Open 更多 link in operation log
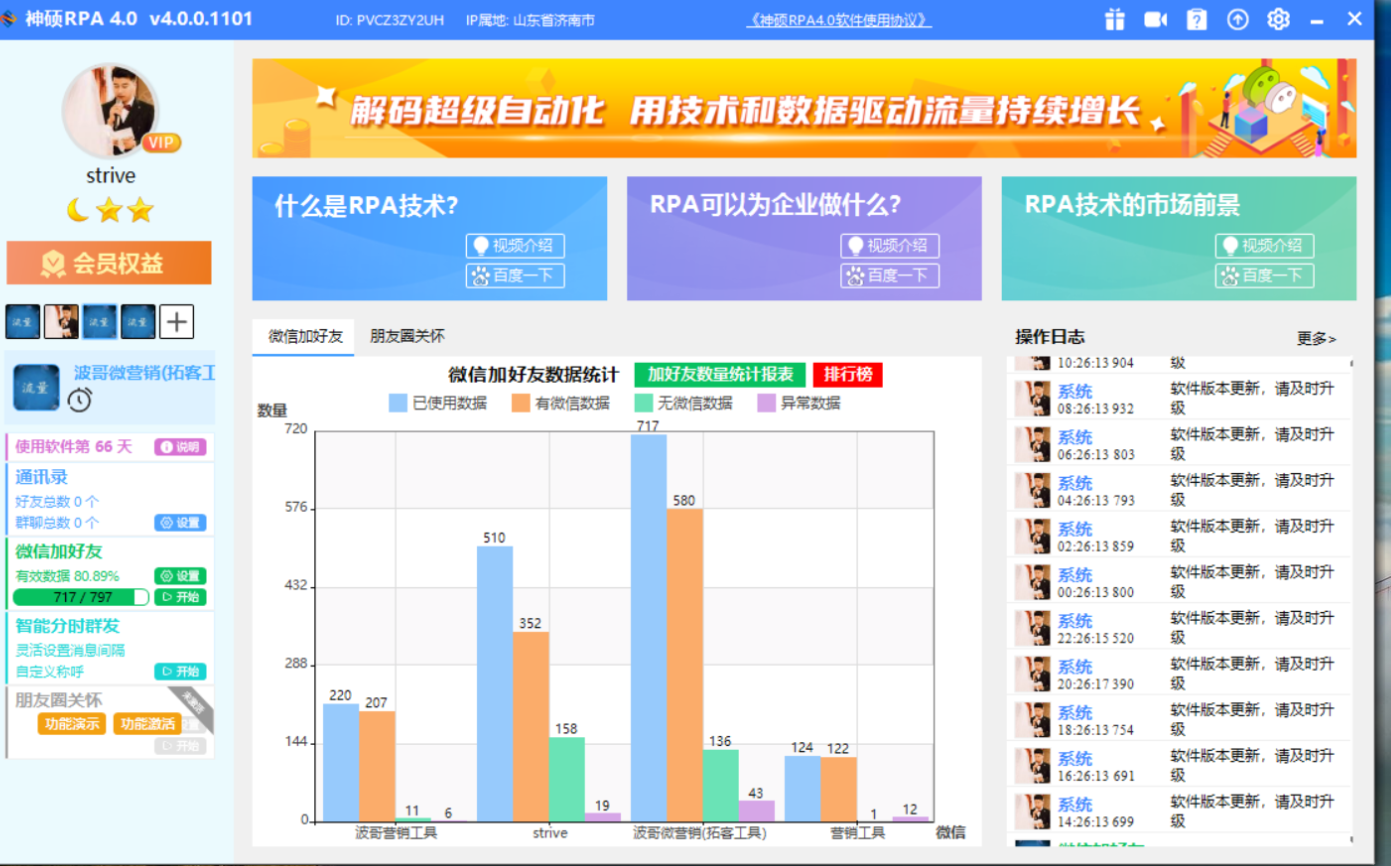The height and width of the screenshot is (866, 1391). [1316, 339]
